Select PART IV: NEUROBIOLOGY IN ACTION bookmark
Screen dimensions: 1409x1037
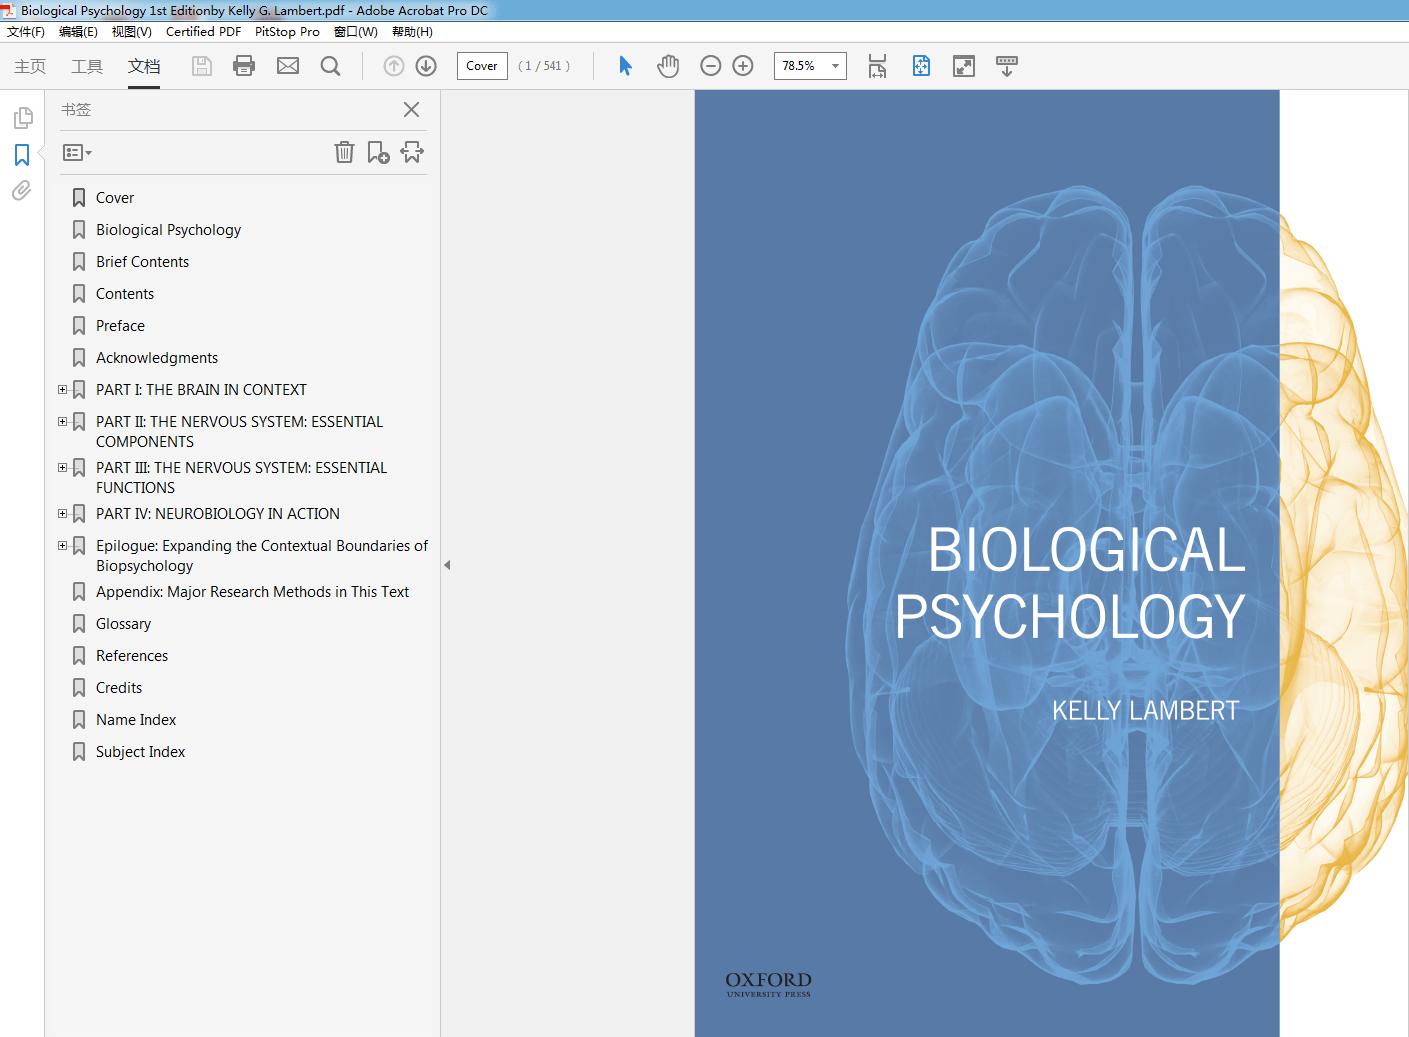(x=218, y=514)
